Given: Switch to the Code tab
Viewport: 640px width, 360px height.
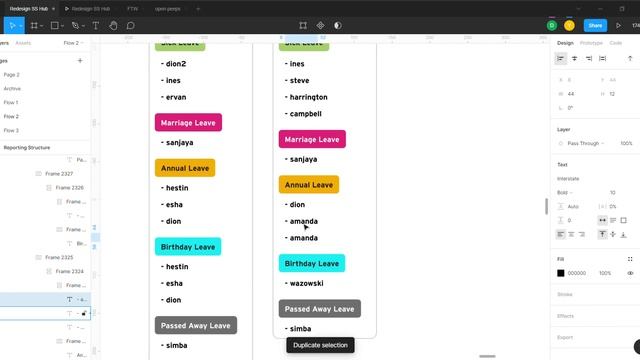Looking at the screenshot, I should click(616, 43).
